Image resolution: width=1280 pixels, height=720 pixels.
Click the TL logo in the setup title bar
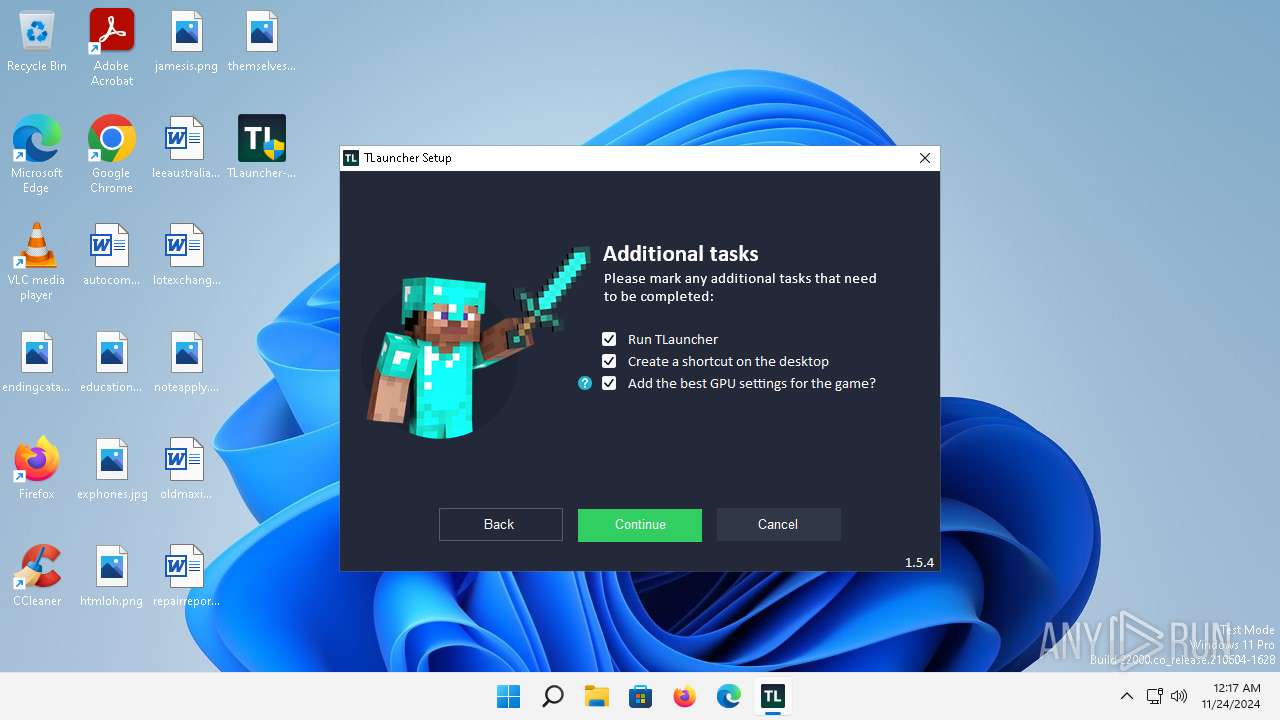[x=351, y=158]
